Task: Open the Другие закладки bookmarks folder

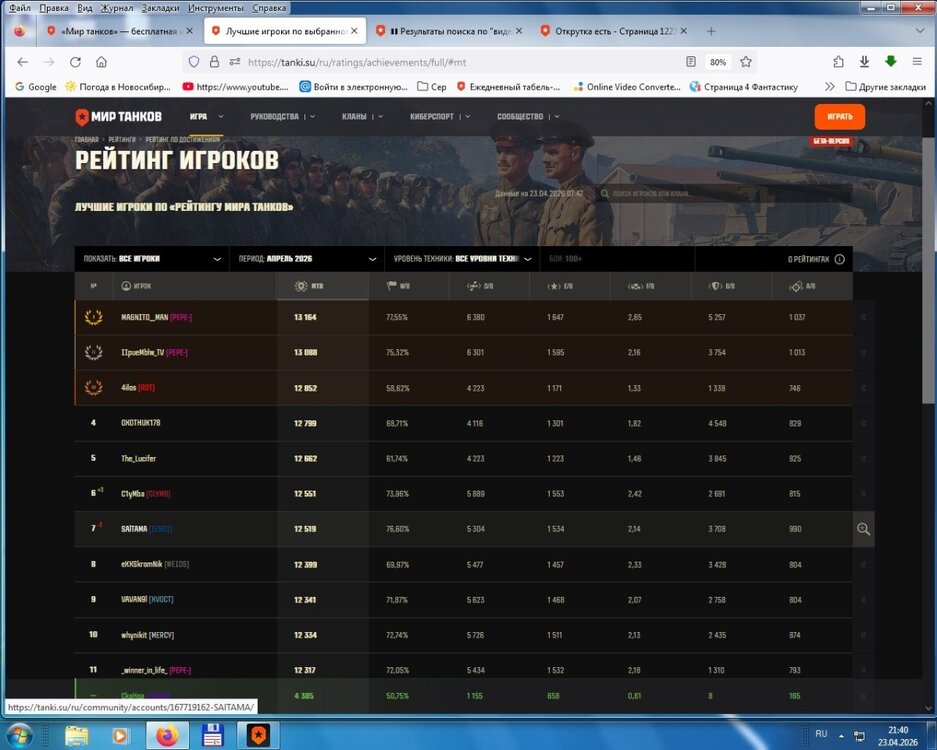Action: [x=886, y=87]
